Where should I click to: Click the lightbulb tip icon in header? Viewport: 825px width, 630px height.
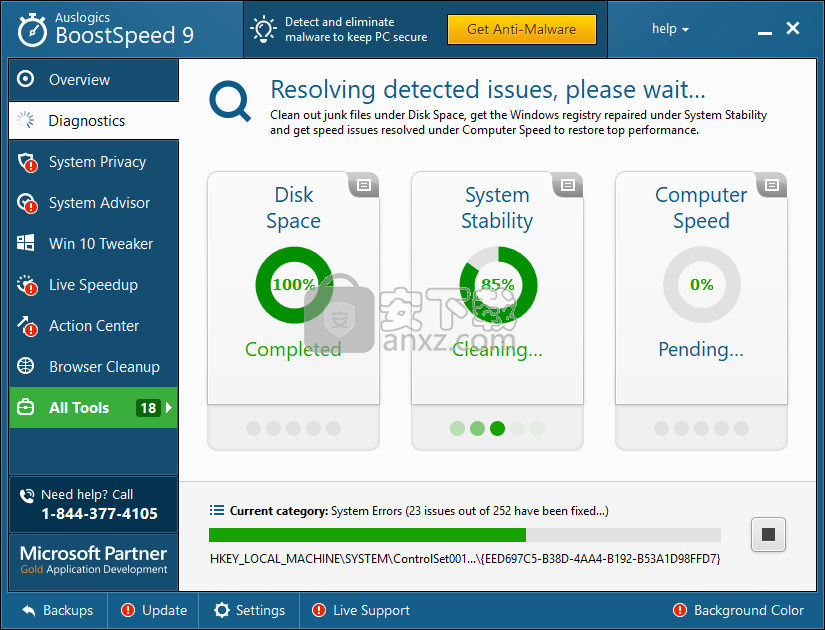click(263, 29)
